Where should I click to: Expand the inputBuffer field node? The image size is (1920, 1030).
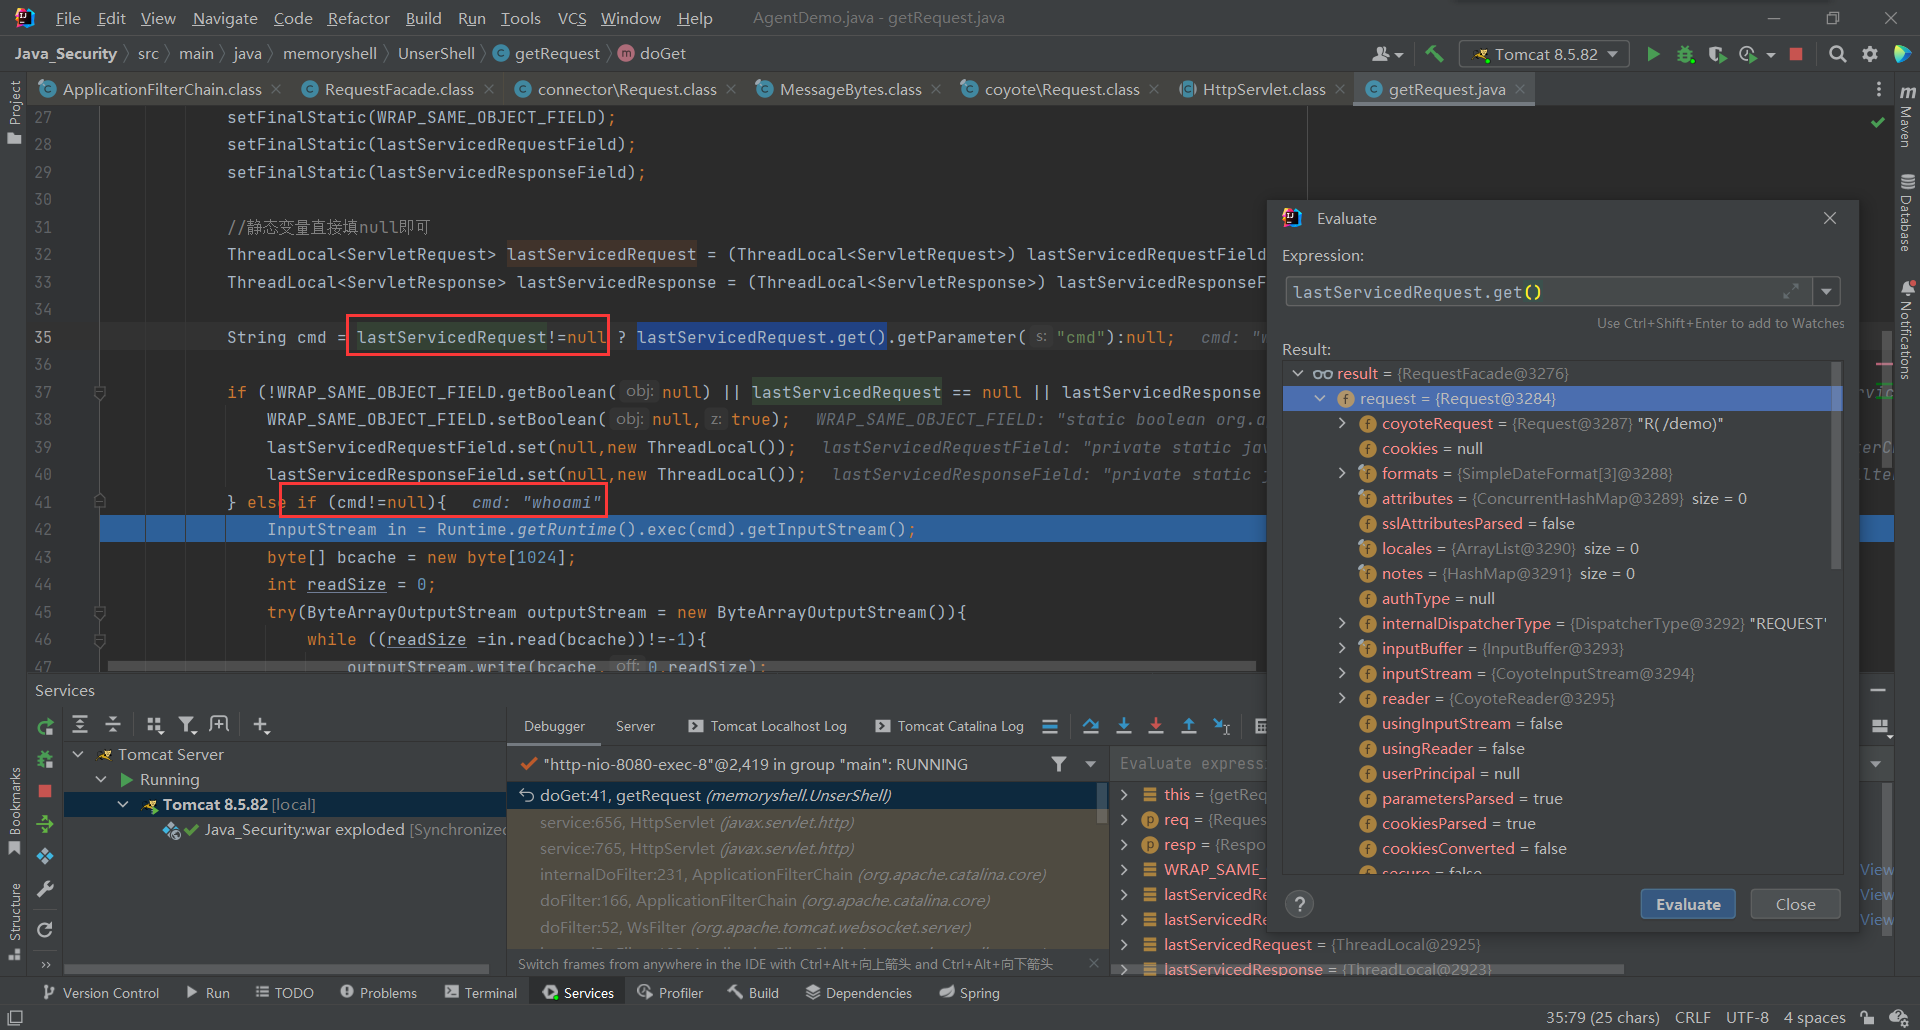point(1342,648)
